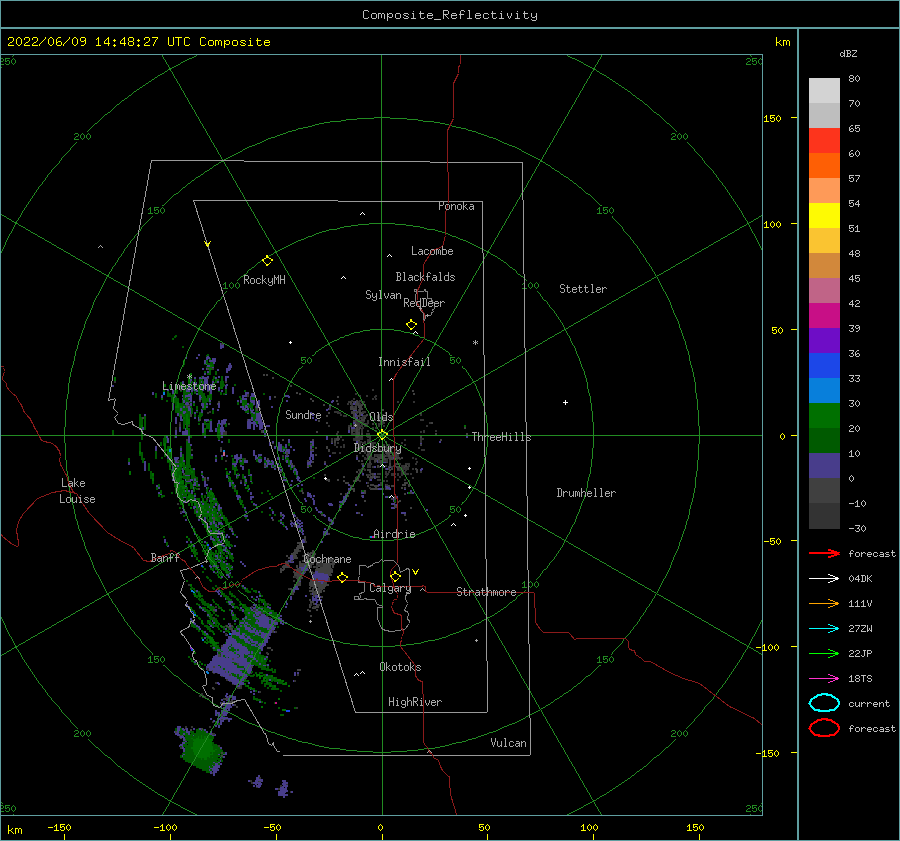Click the isolated green storm cell echo
900x841 pixels.
click(x=200, y=749)
